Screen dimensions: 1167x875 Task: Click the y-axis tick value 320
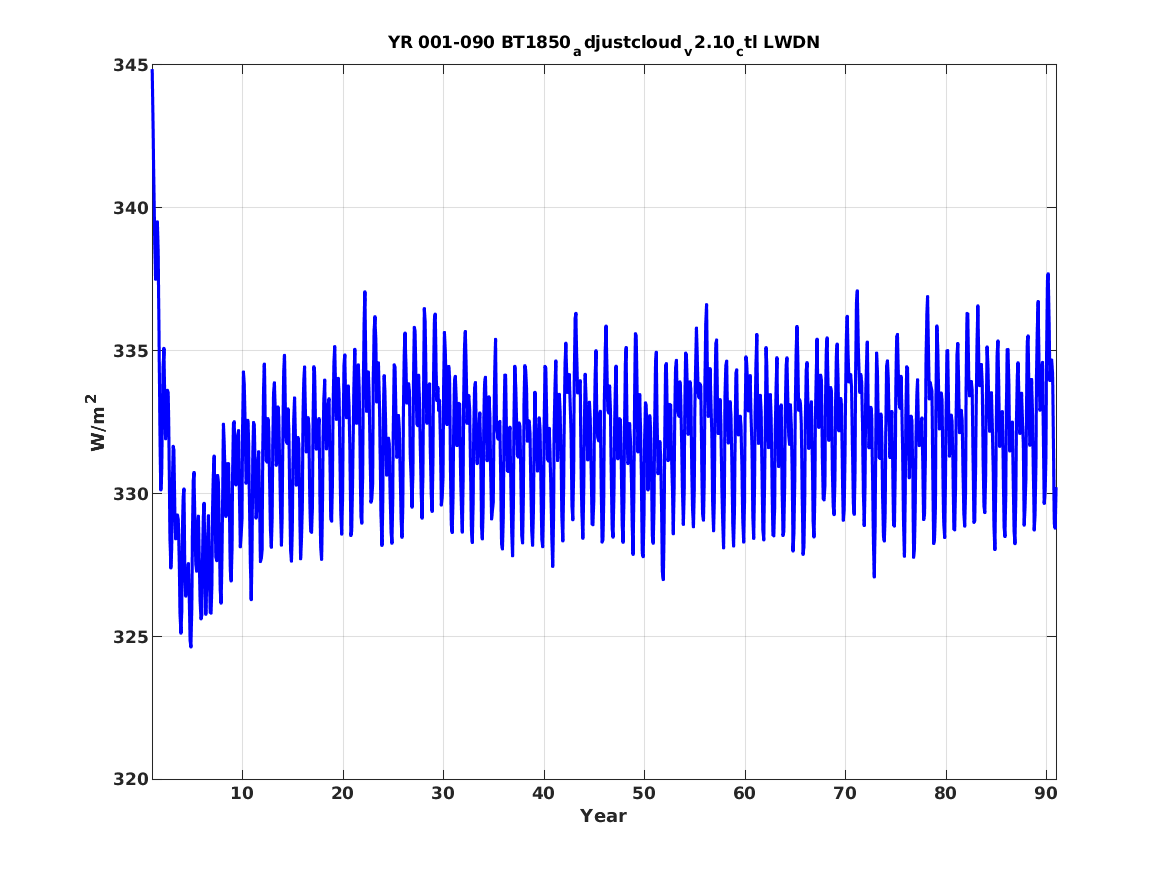(131, 779)
